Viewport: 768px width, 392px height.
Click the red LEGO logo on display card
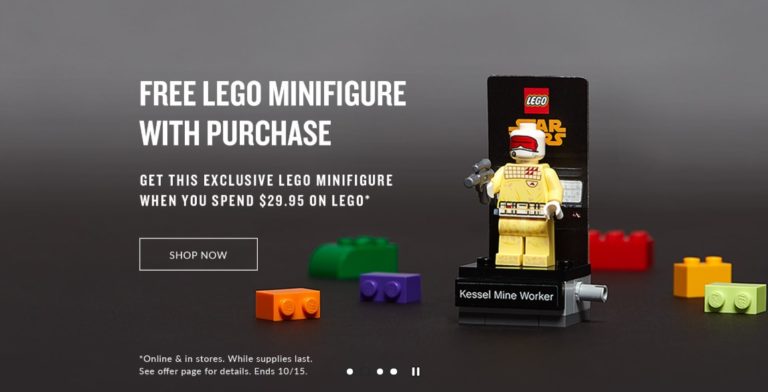coord(536,100)
